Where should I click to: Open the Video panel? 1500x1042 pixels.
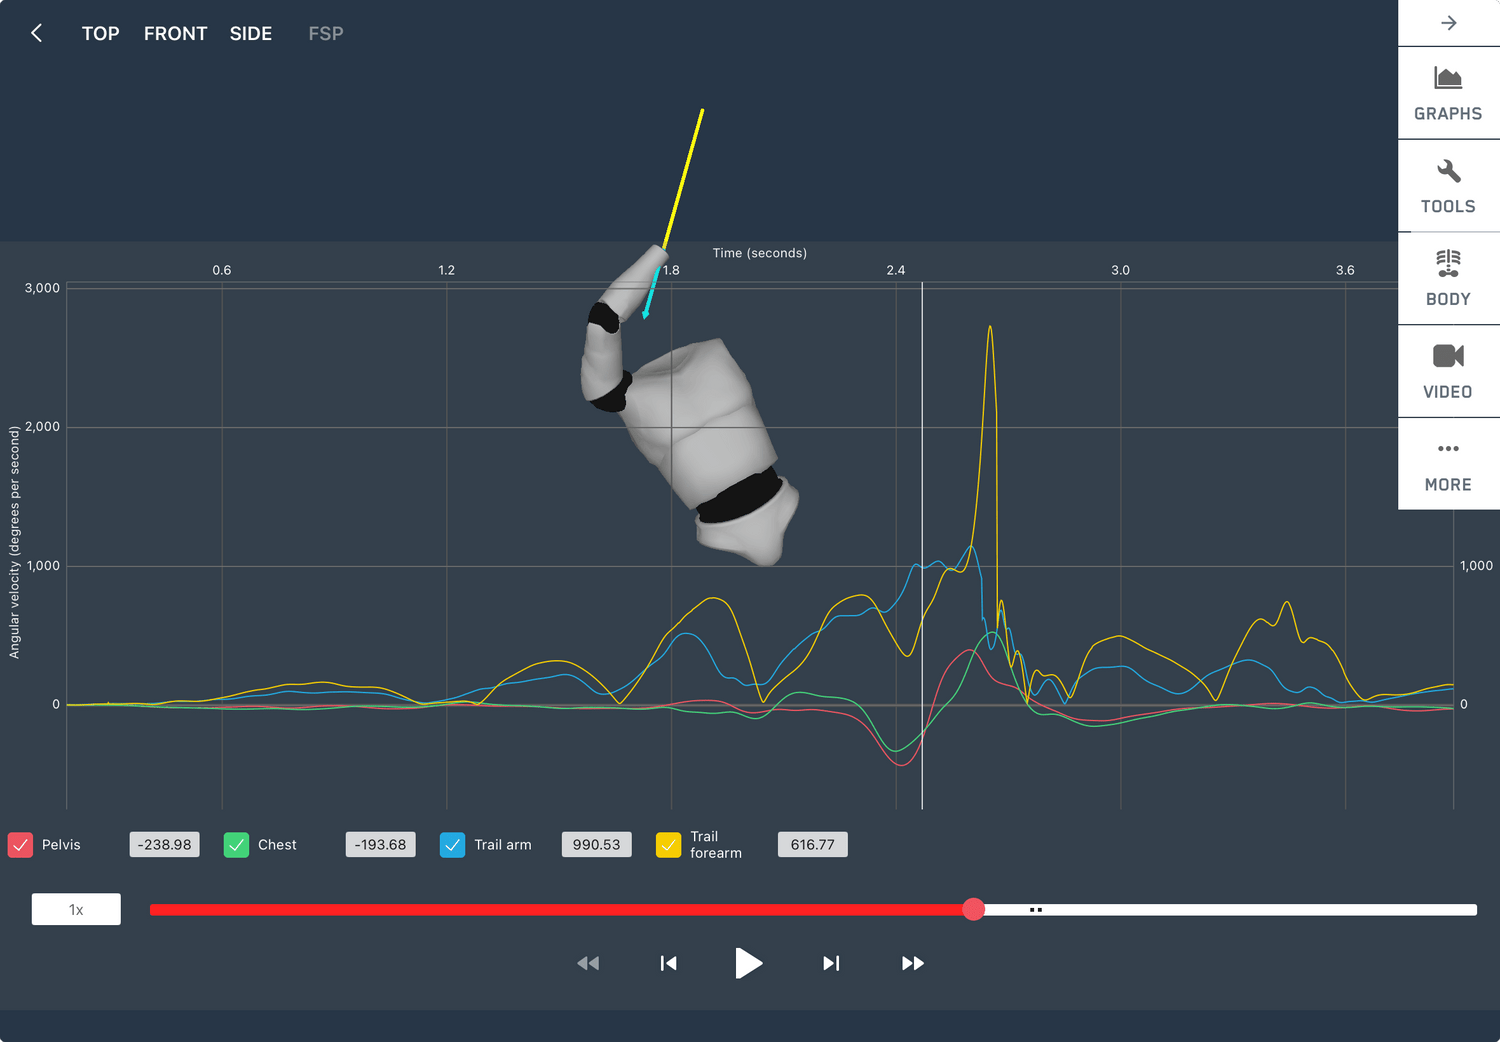pos(1447,371)
